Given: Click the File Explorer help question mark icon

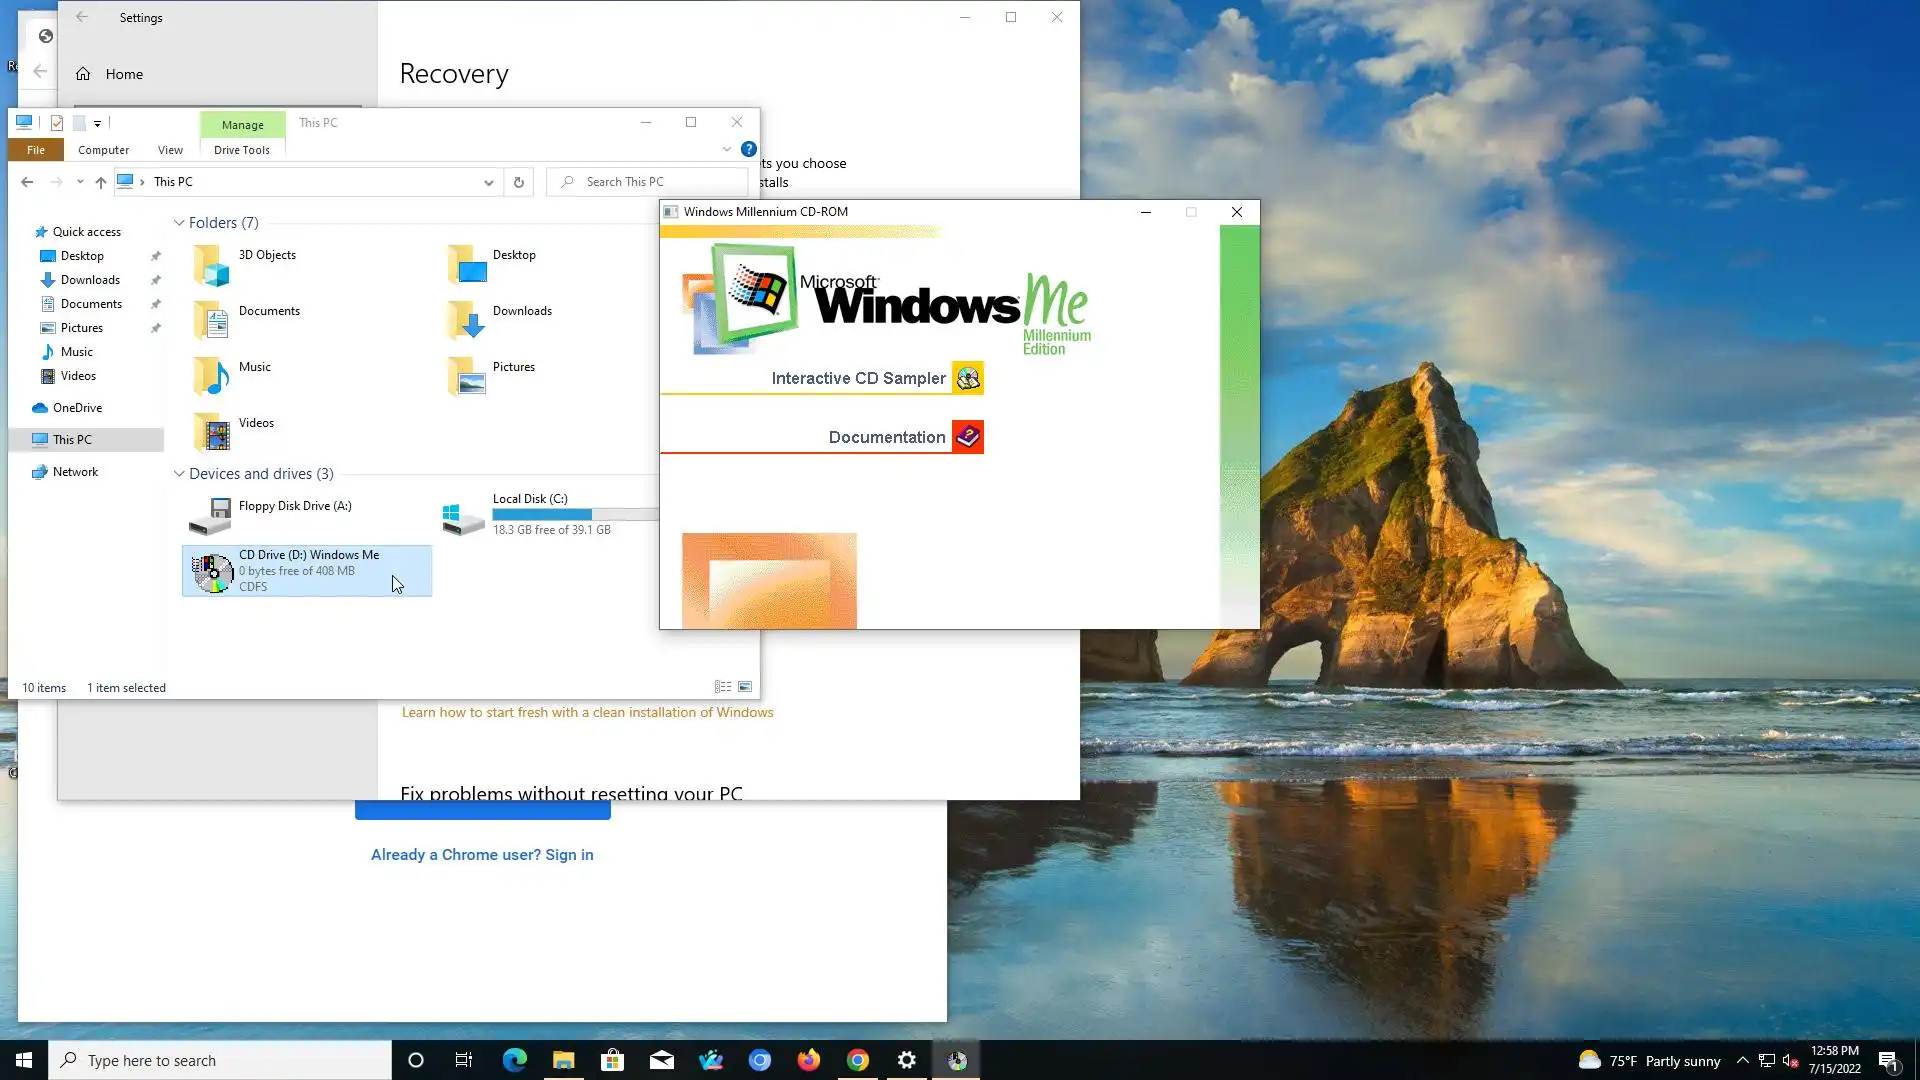Looking at the screenshot, I should click(x=748, y=149).
